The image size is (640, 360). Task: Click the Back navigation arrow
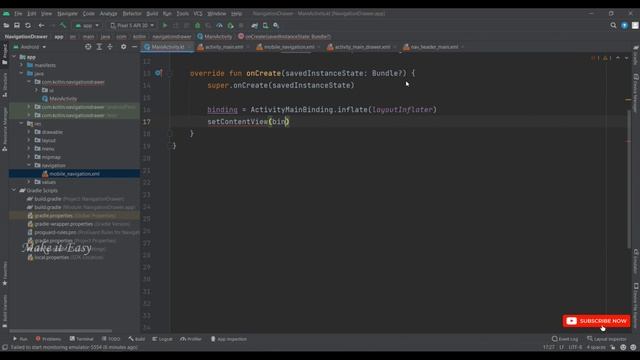click(41, 25)
